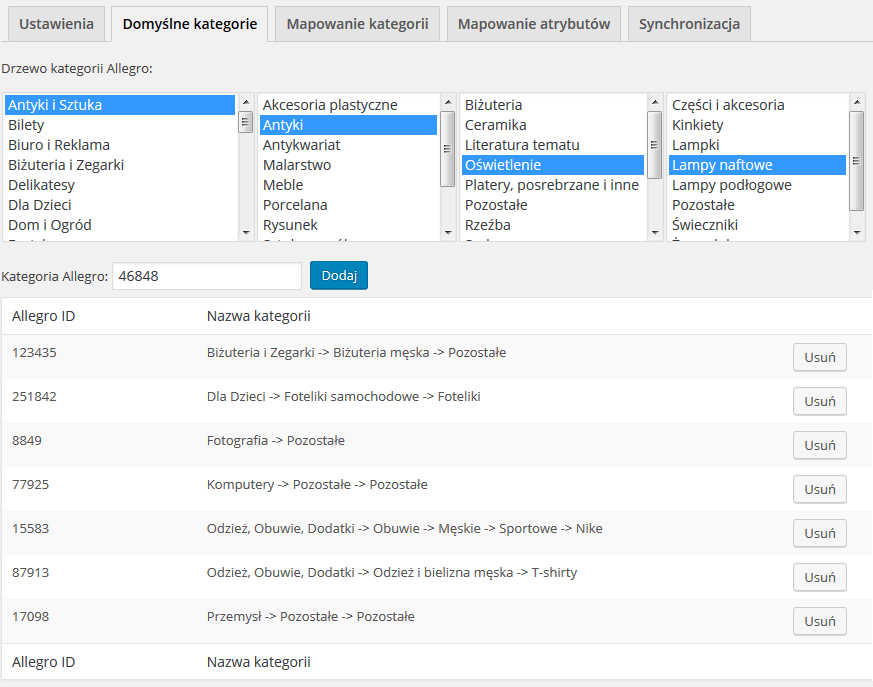Screen dimensions: 873x687
Task: Click Usuń for Foteliki samochodowe row
Action: coord(820,401)
